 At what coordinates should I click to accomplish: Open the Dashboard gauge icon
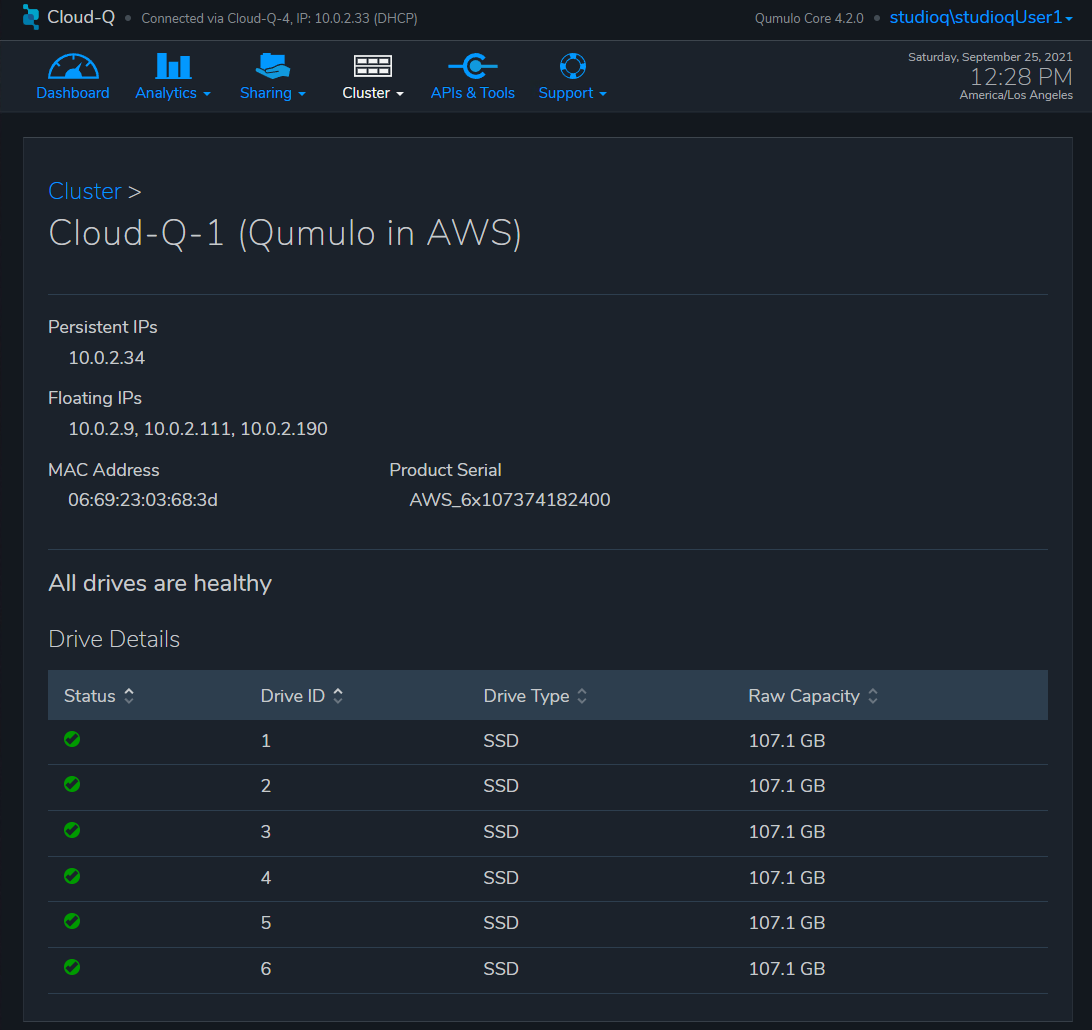(73, 66)
